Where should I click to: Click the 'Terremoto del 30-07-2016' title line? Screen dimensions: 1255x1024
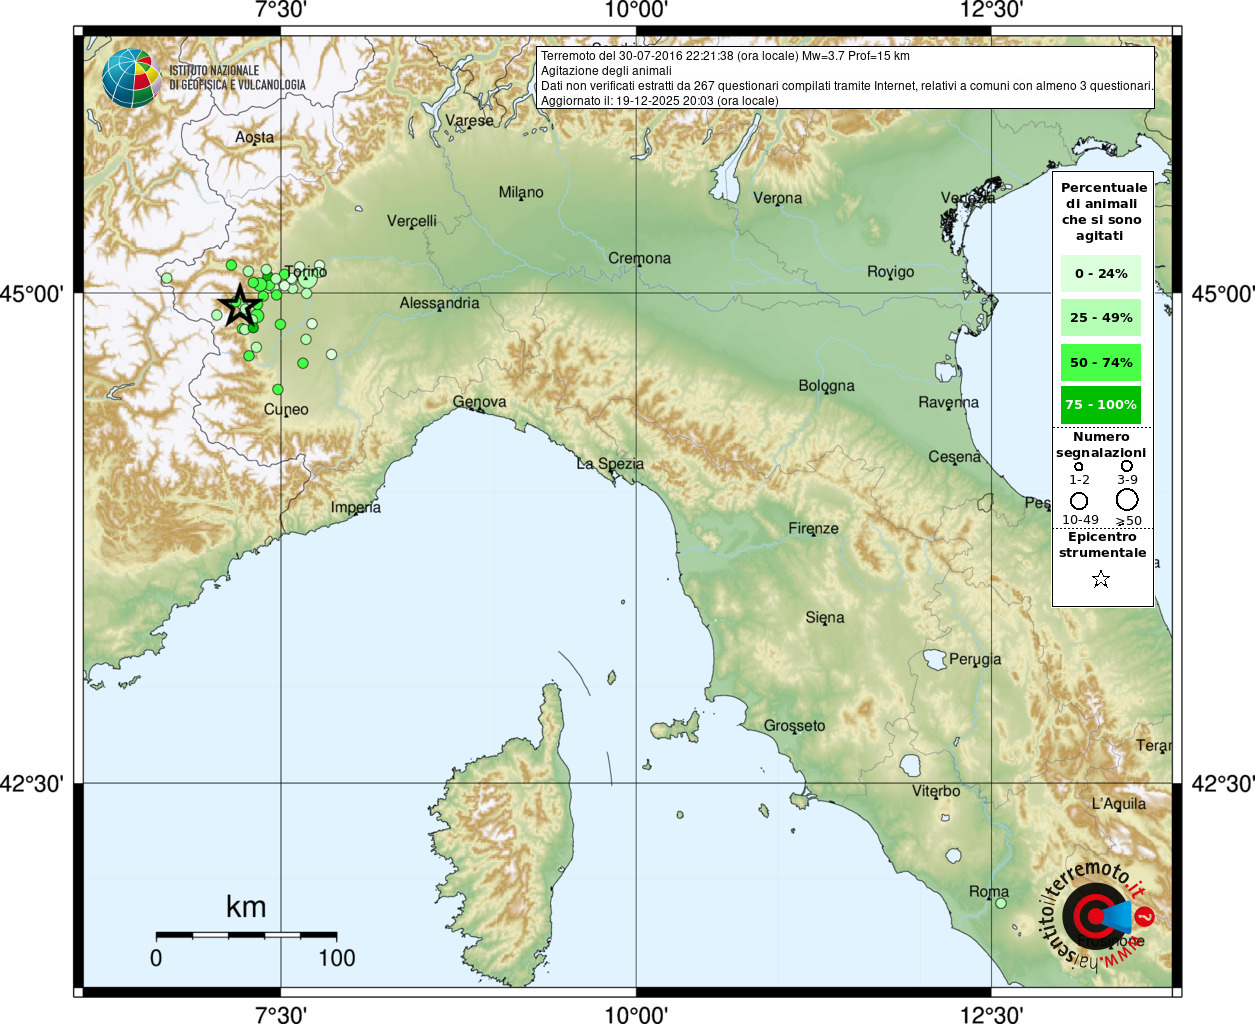click(x=725, y=56)
